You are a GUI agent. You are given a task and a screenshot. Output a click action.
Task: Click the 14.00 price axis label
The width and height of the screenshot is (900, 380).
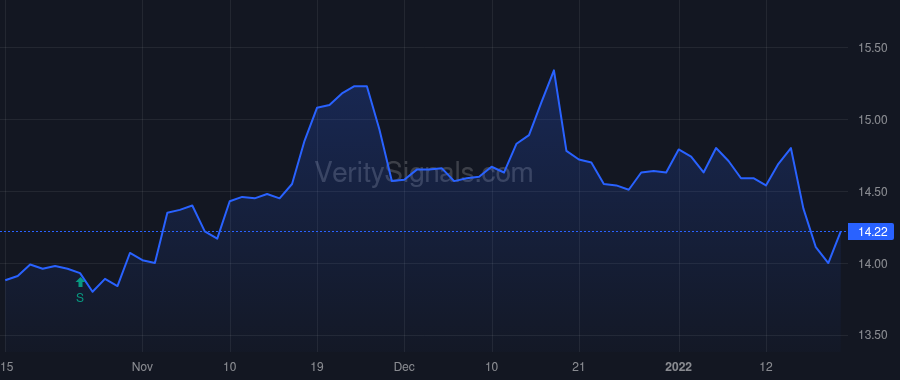click(872, 263)
